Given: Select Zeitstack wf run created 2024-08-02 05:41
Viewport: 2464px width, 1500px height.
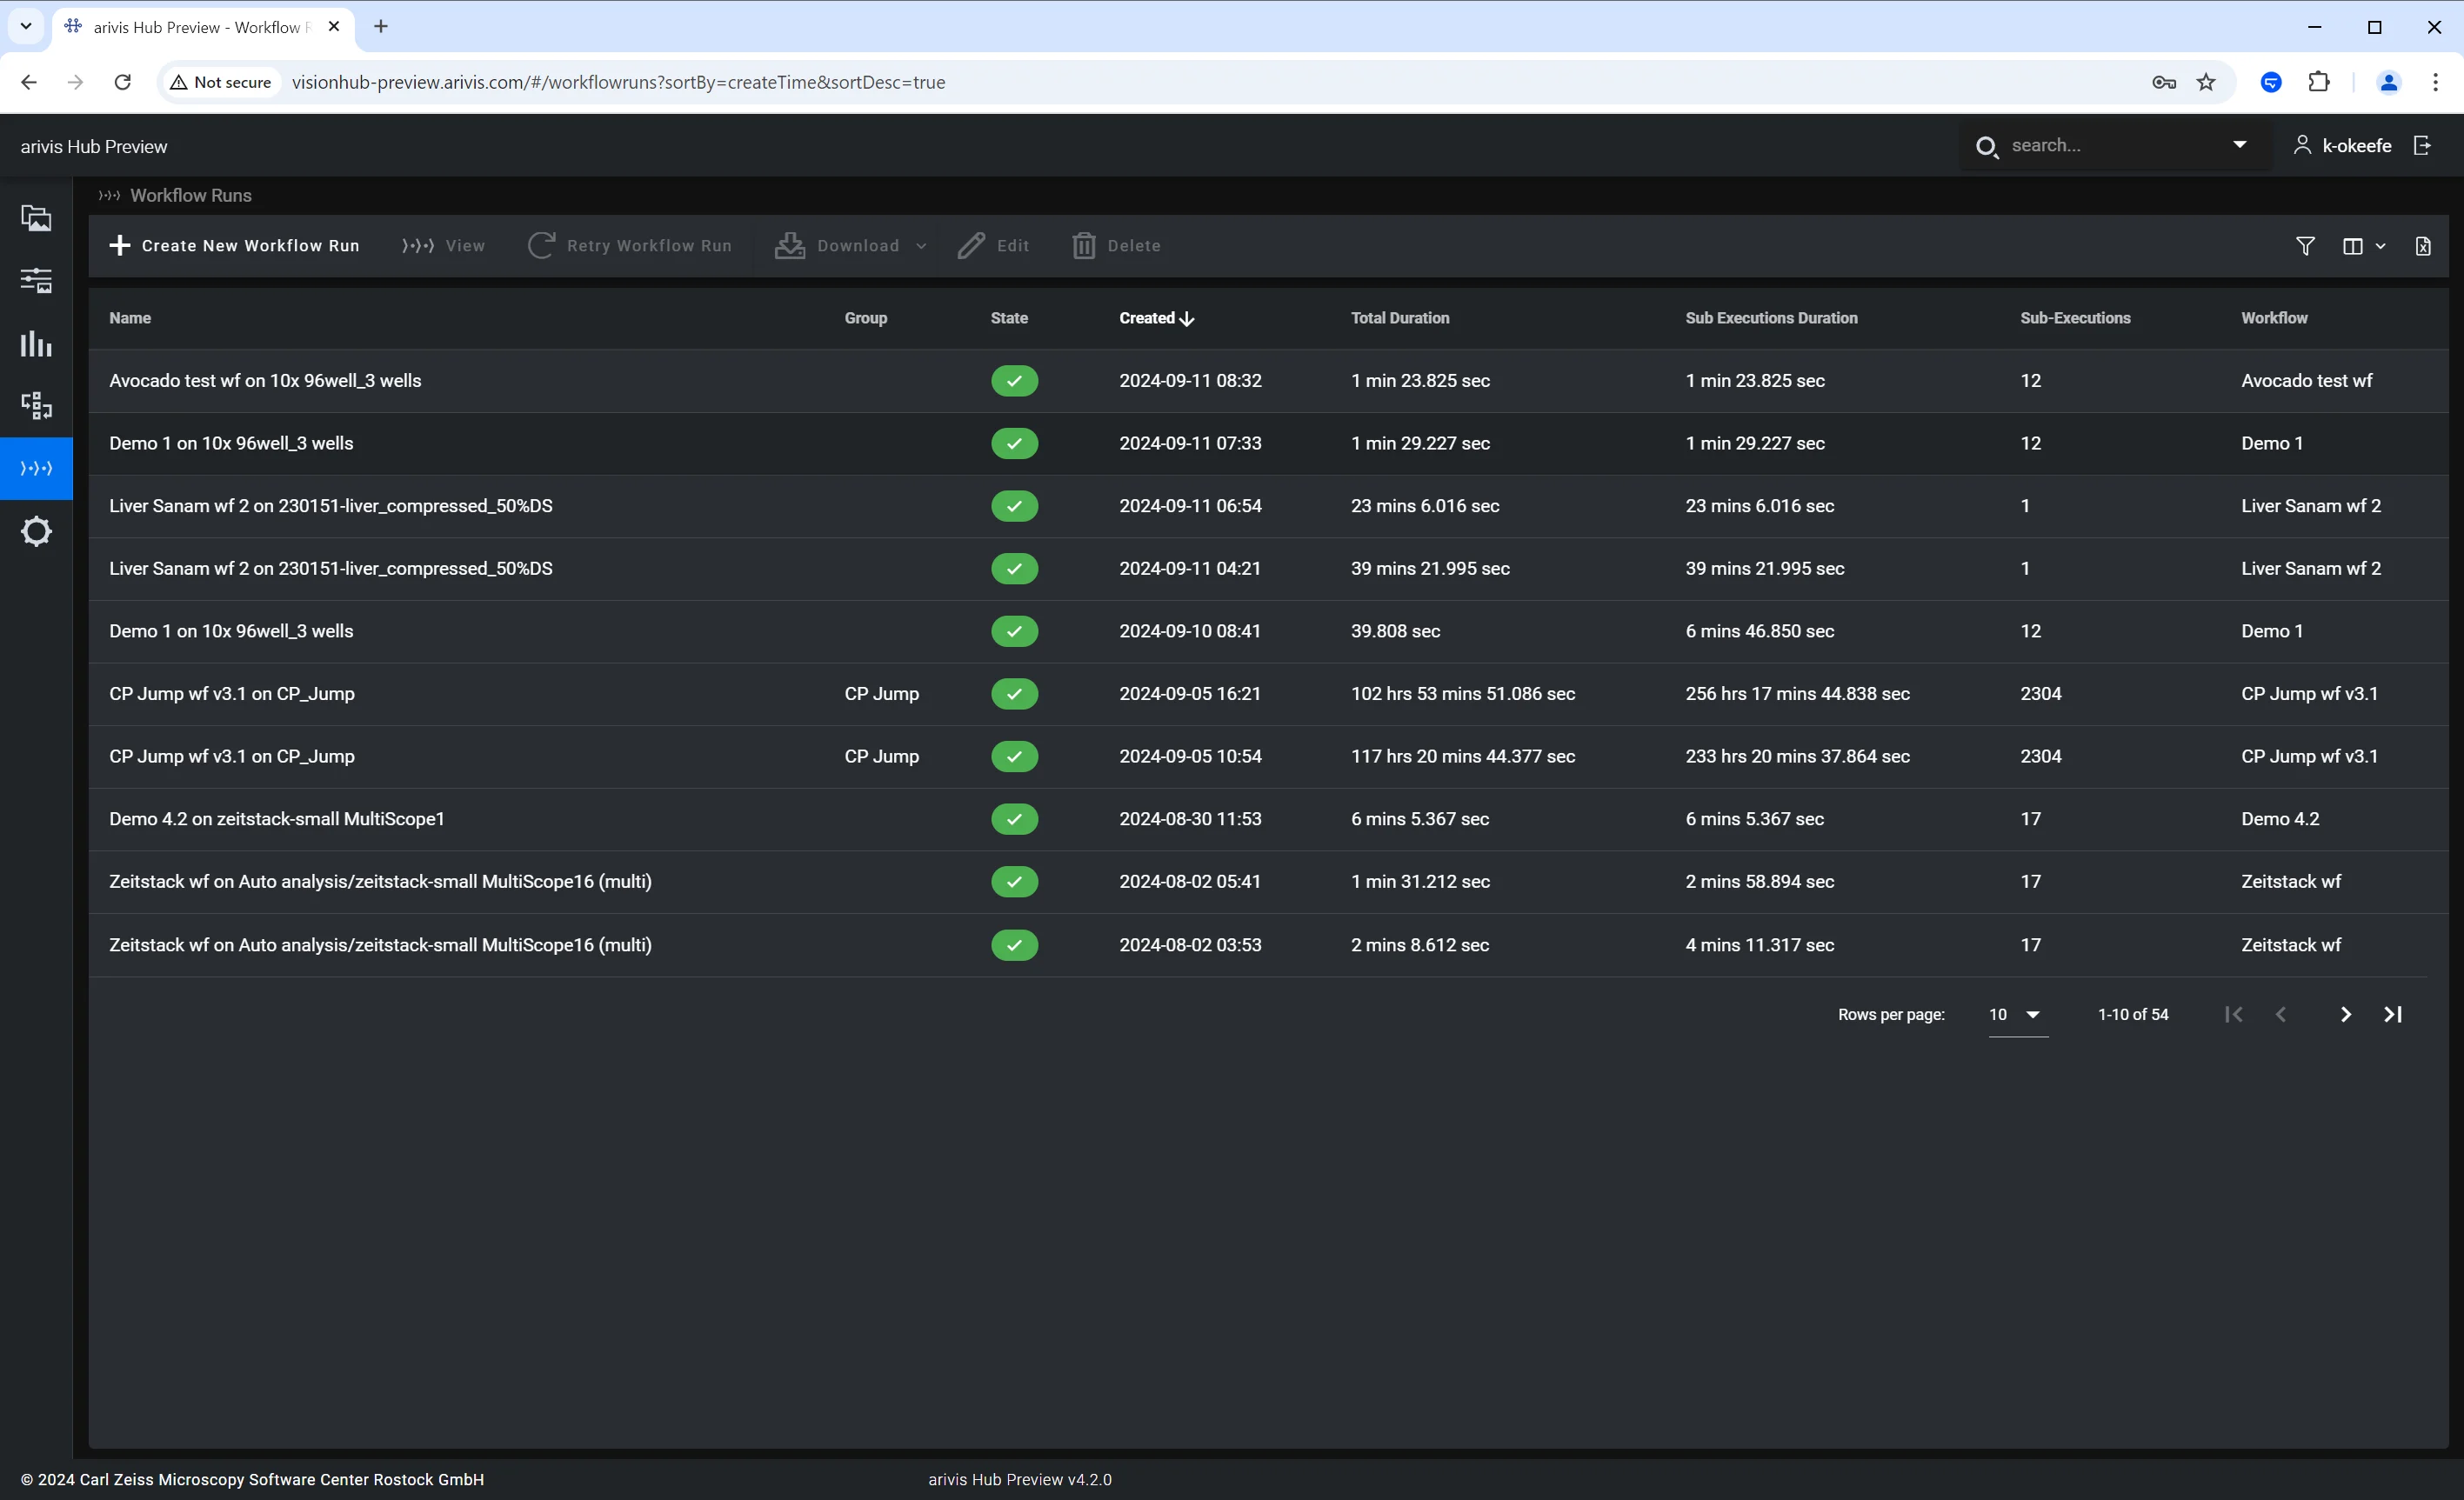Looking at the screenshot, I should [x=1268, y=882].
